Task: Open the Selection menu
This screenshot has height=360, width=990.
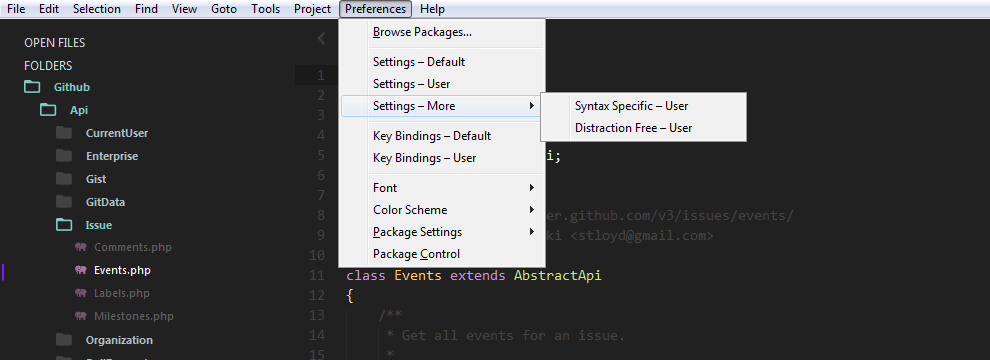Action: coord(97,9)
